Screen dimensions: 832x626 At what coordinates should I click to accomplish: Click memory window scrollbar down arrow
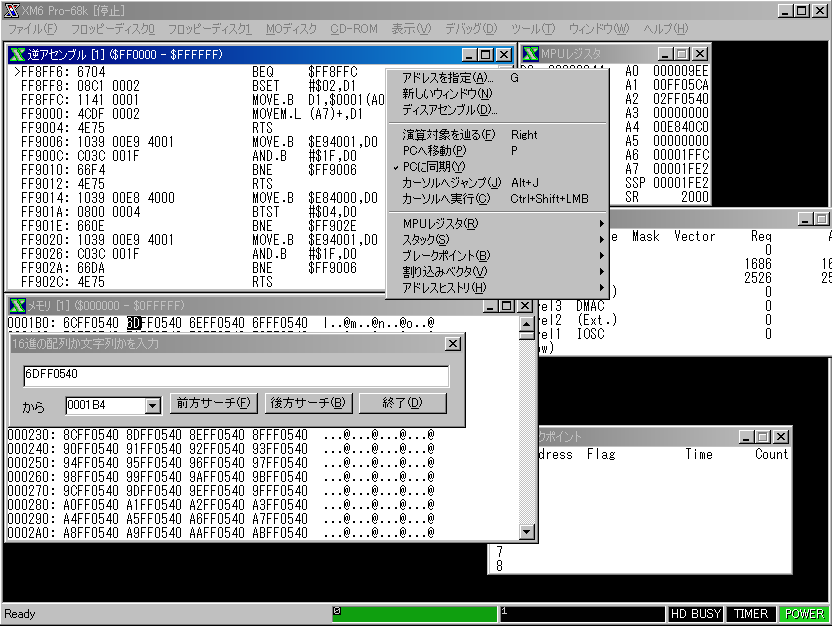[x=526, y=532]
